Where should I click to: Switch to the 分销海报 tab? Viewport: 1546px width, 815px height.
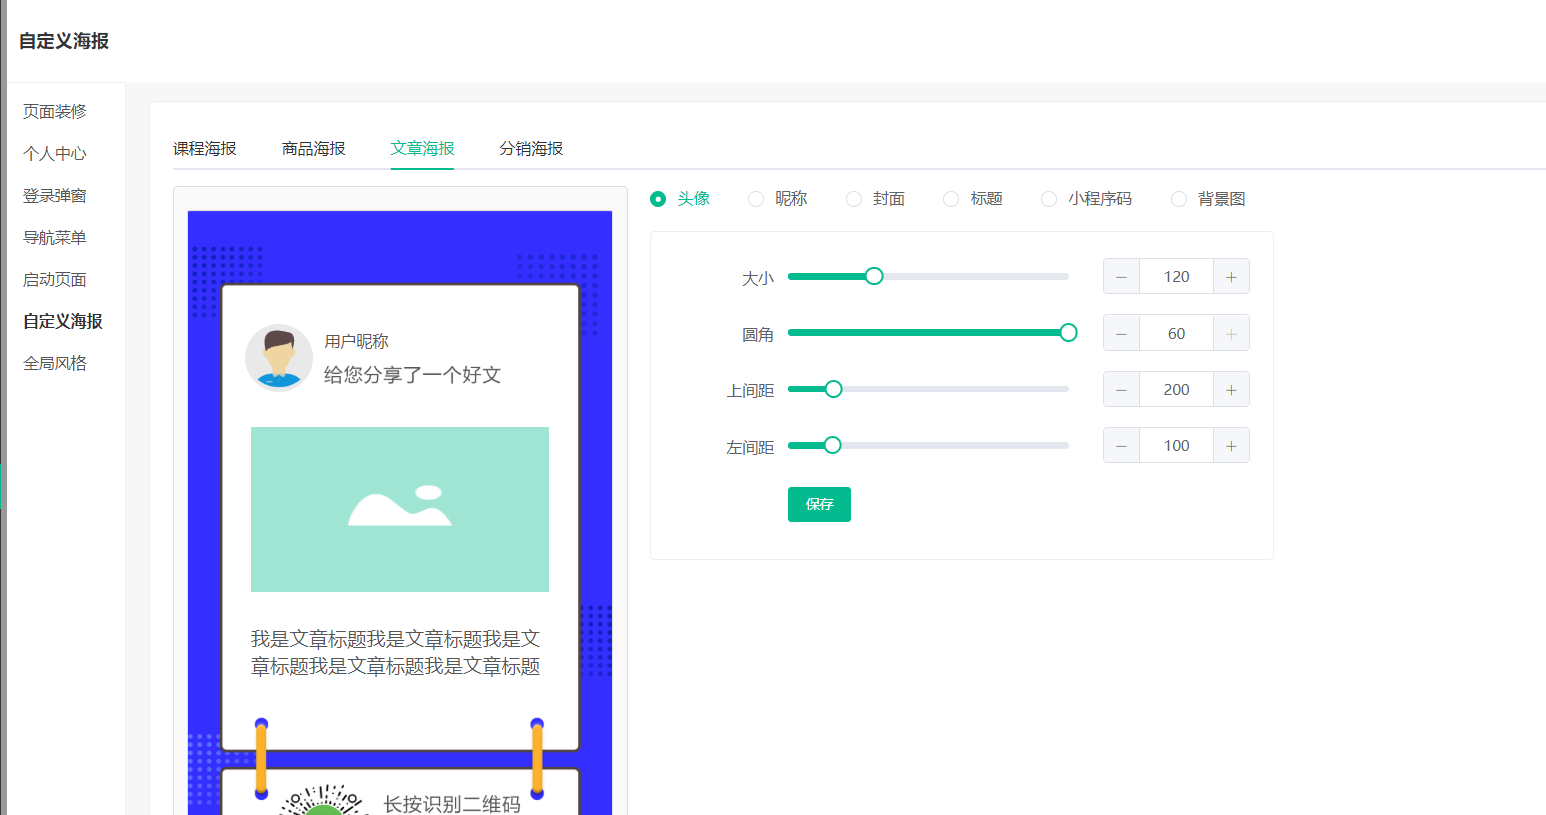point(531,148)
